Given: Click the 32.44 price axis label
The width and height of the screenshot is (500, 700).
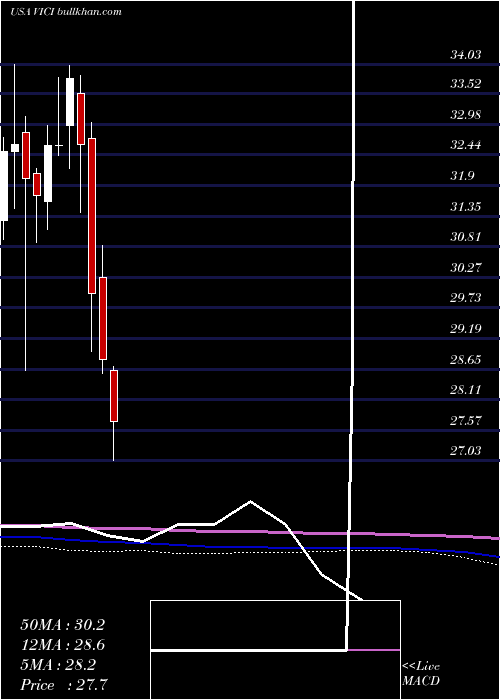Looking at the screenshot, I should coord(466,145).
